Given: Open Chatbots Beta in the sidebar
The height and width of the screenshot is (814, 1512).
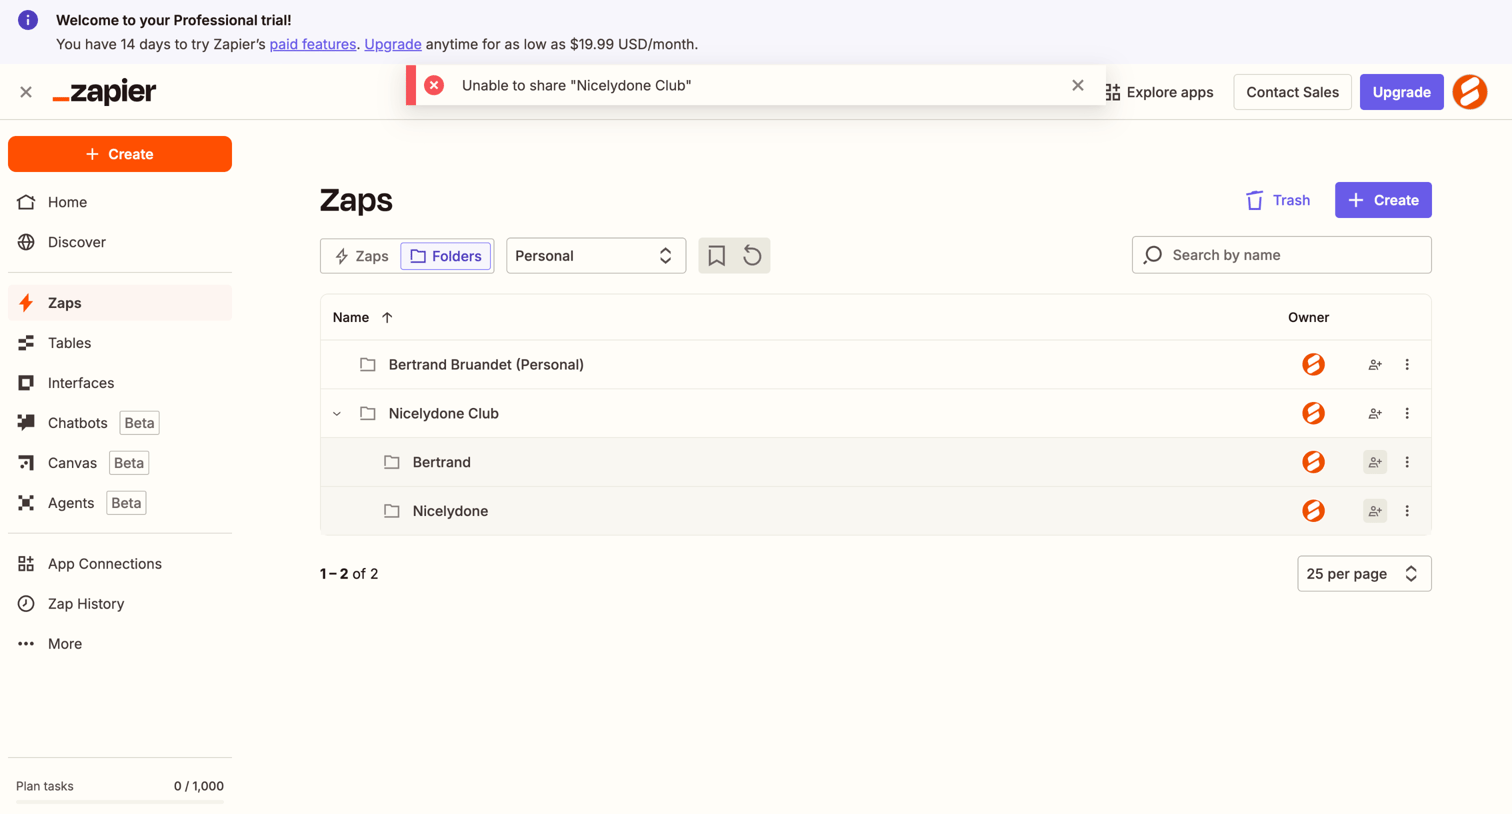Looking at the screenshot, I should coord(120,423).
